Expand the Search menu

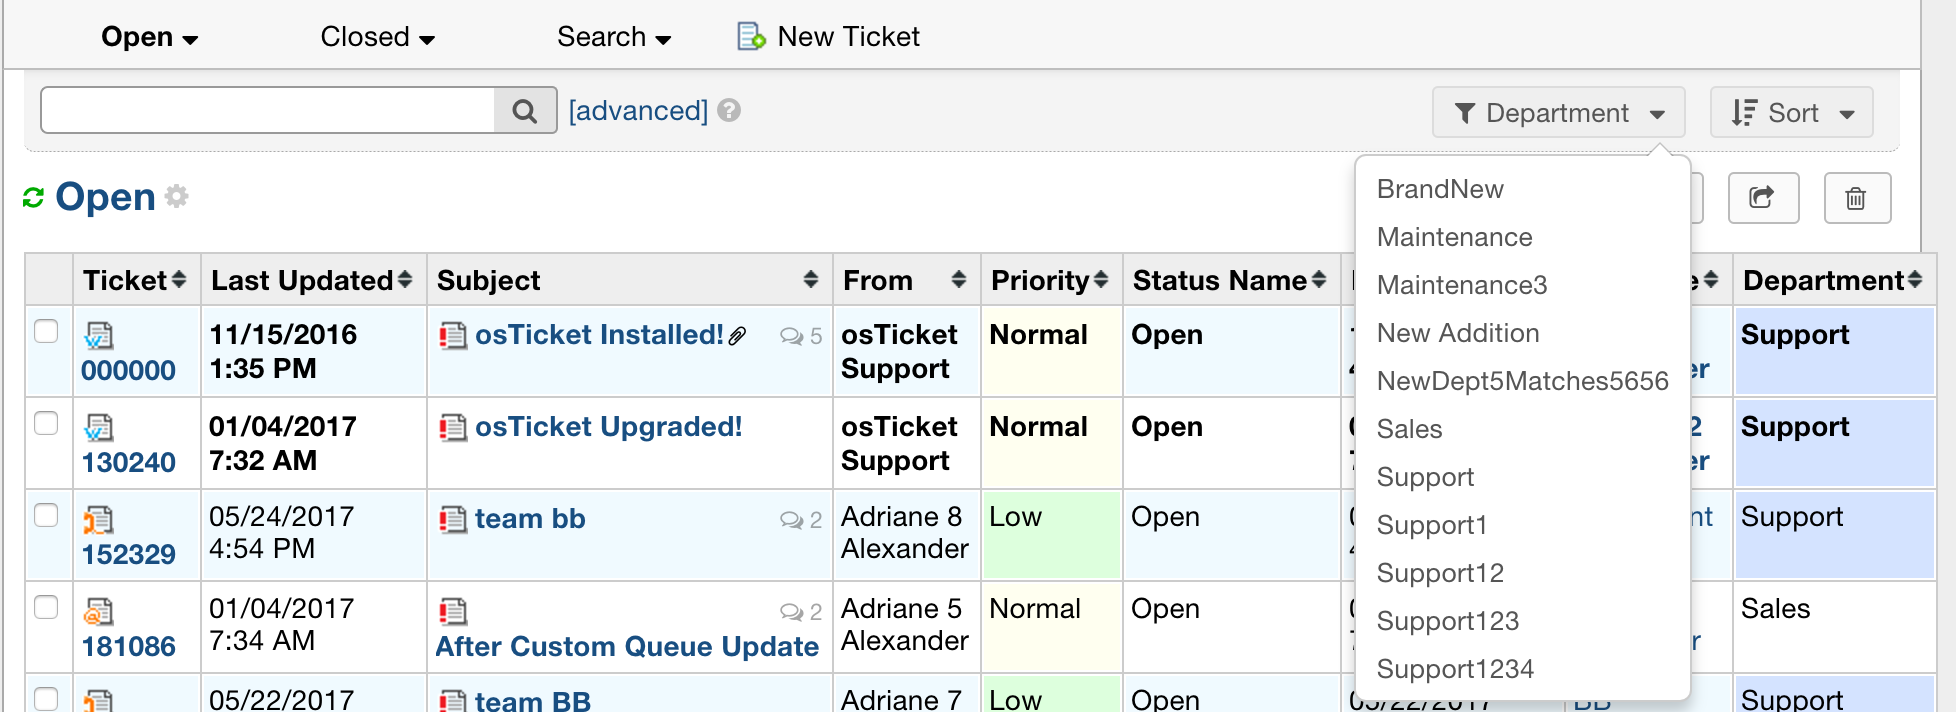tap(614, 37)
